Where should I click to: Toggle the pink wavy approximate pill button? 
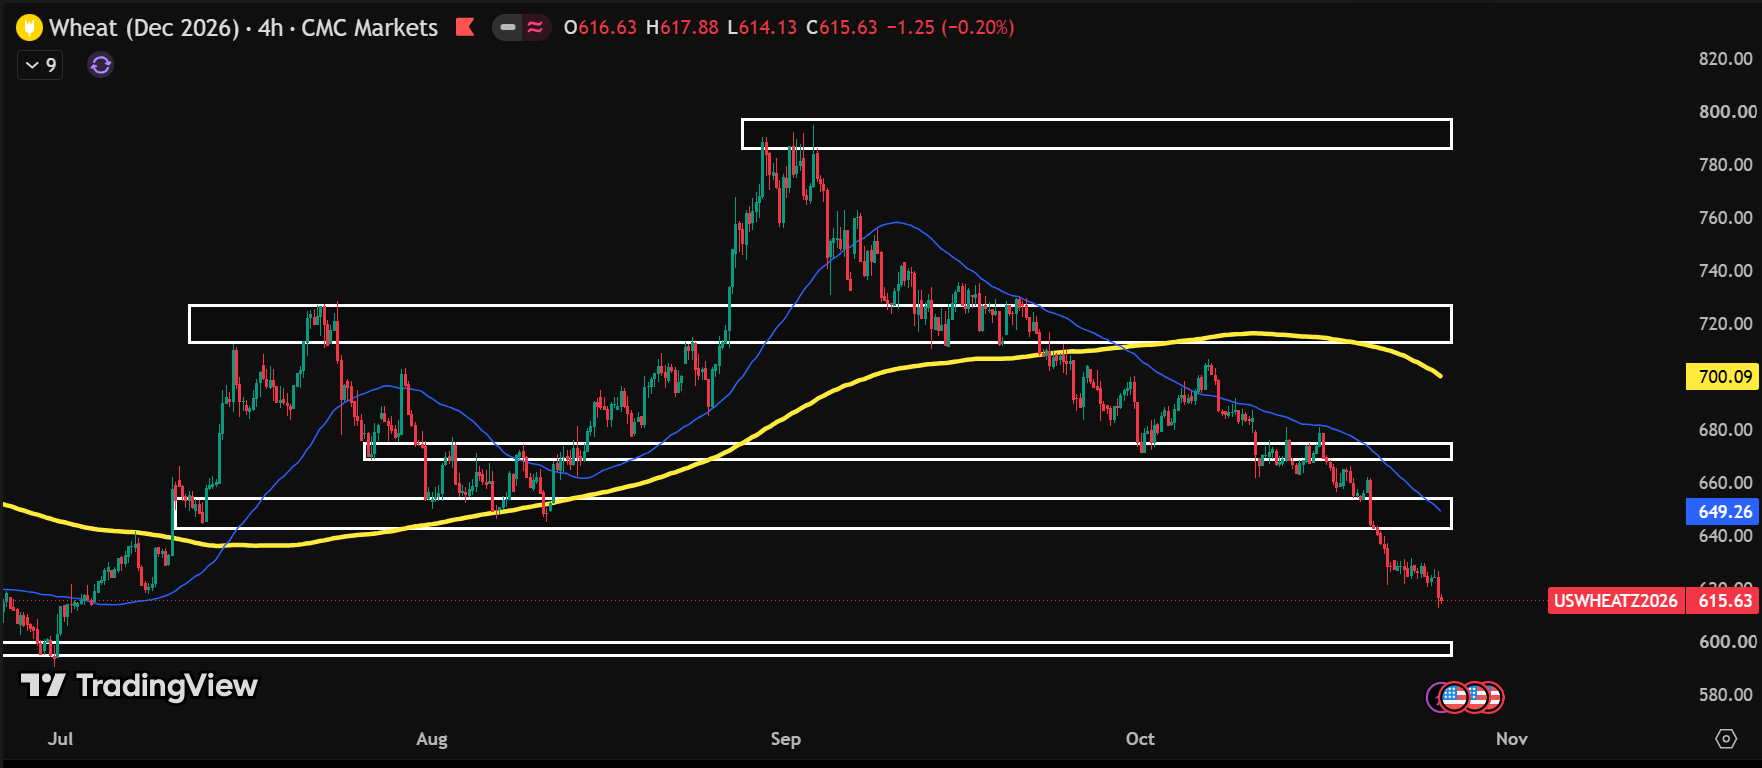[536, 27]
